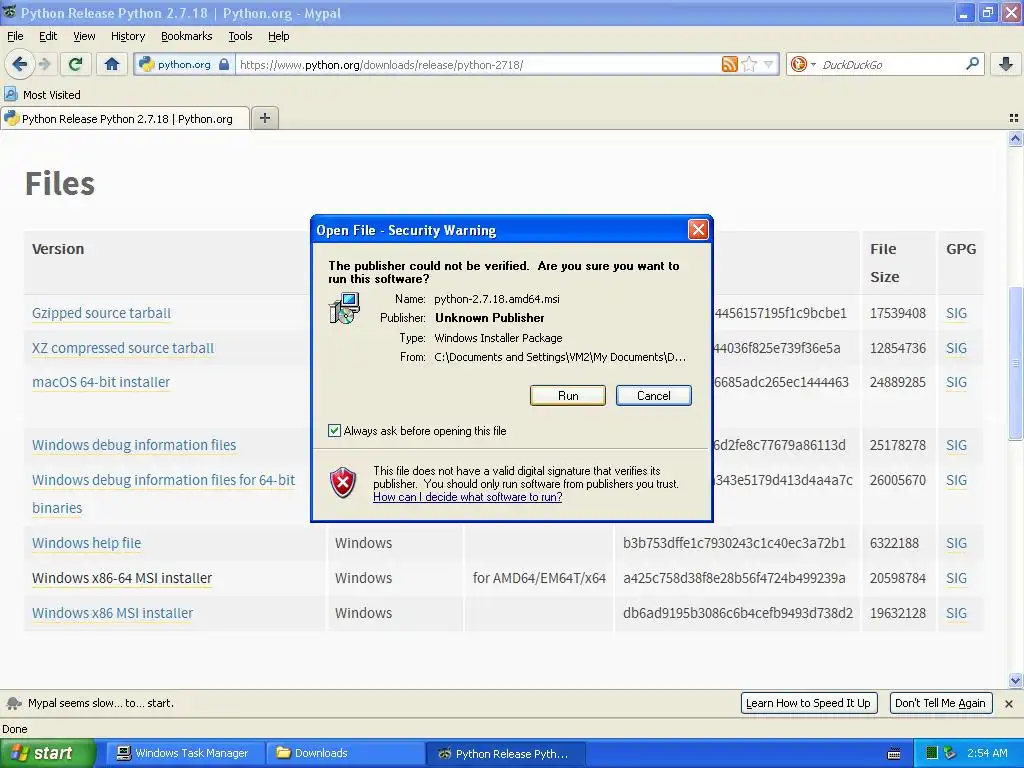1024x768 pixels.
Task: Click the on-screen keyboard tray icon
Action: (894, 754)
